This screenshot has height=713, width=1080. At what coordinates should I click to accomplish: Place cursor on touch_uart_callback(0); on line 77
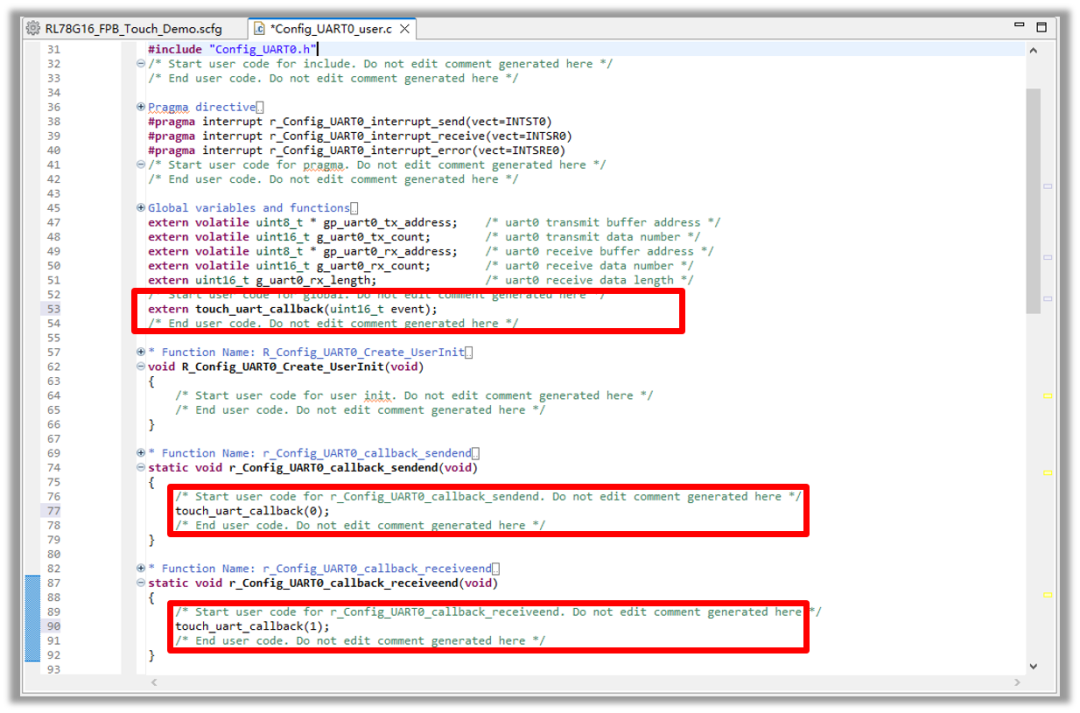point(251,511)
